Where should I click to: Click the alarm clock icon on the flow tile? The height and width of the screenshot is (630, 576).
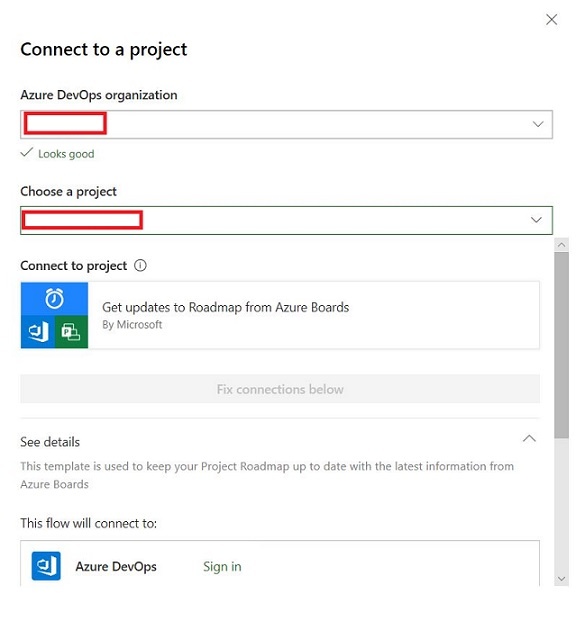click(x=54, y=299)
